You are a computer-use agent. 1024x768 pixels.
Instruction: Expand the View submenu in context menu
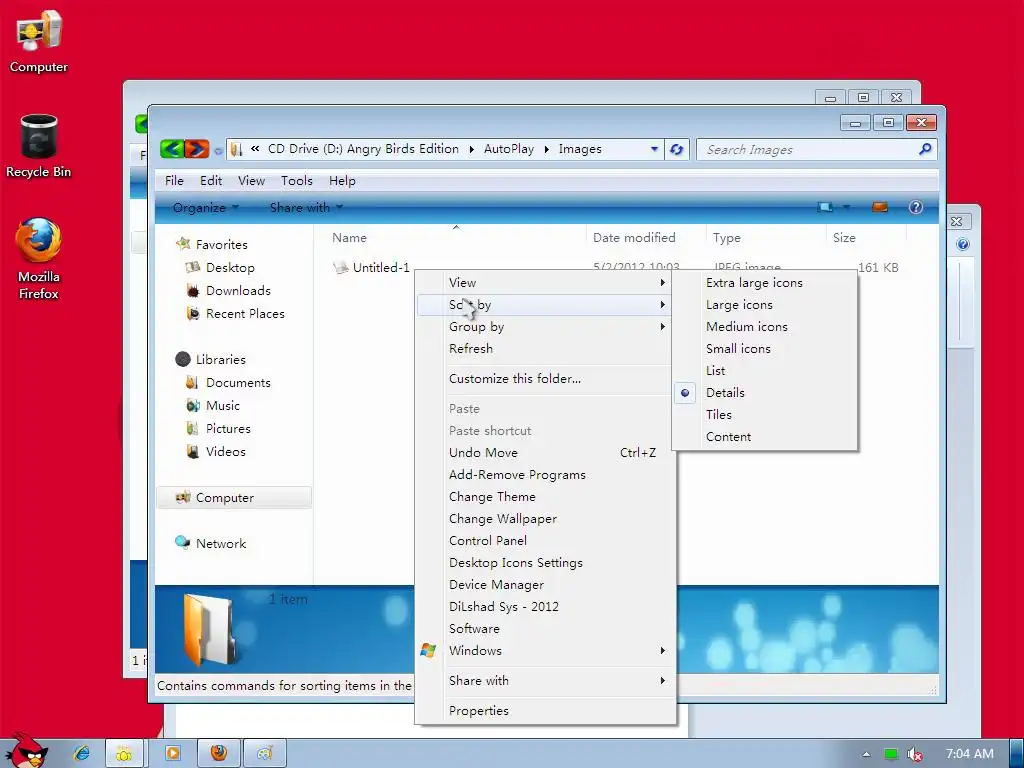pyautogui.click(x=545, y=283)
